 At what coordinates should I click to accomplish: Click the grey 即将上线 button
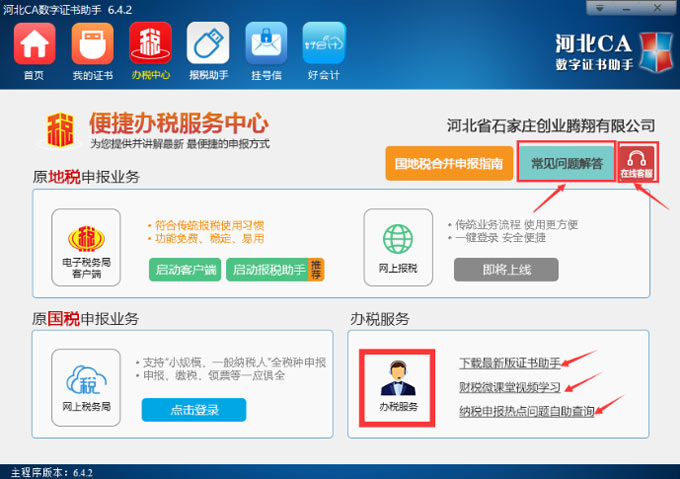[506, 270]
